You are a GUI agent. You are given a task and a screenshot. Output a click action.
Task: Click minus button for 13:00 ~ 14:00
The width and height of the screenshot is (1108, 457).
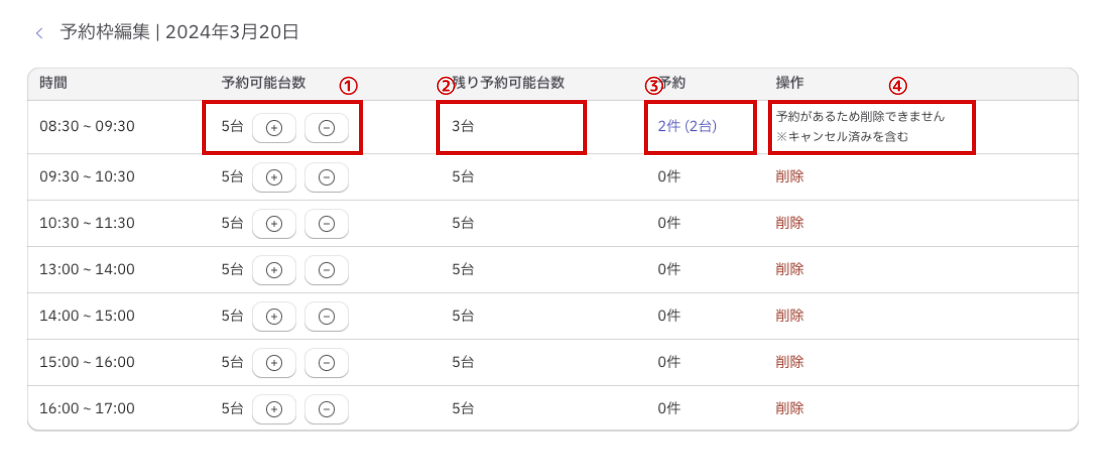pyautogui.click(x=326, y=270)
